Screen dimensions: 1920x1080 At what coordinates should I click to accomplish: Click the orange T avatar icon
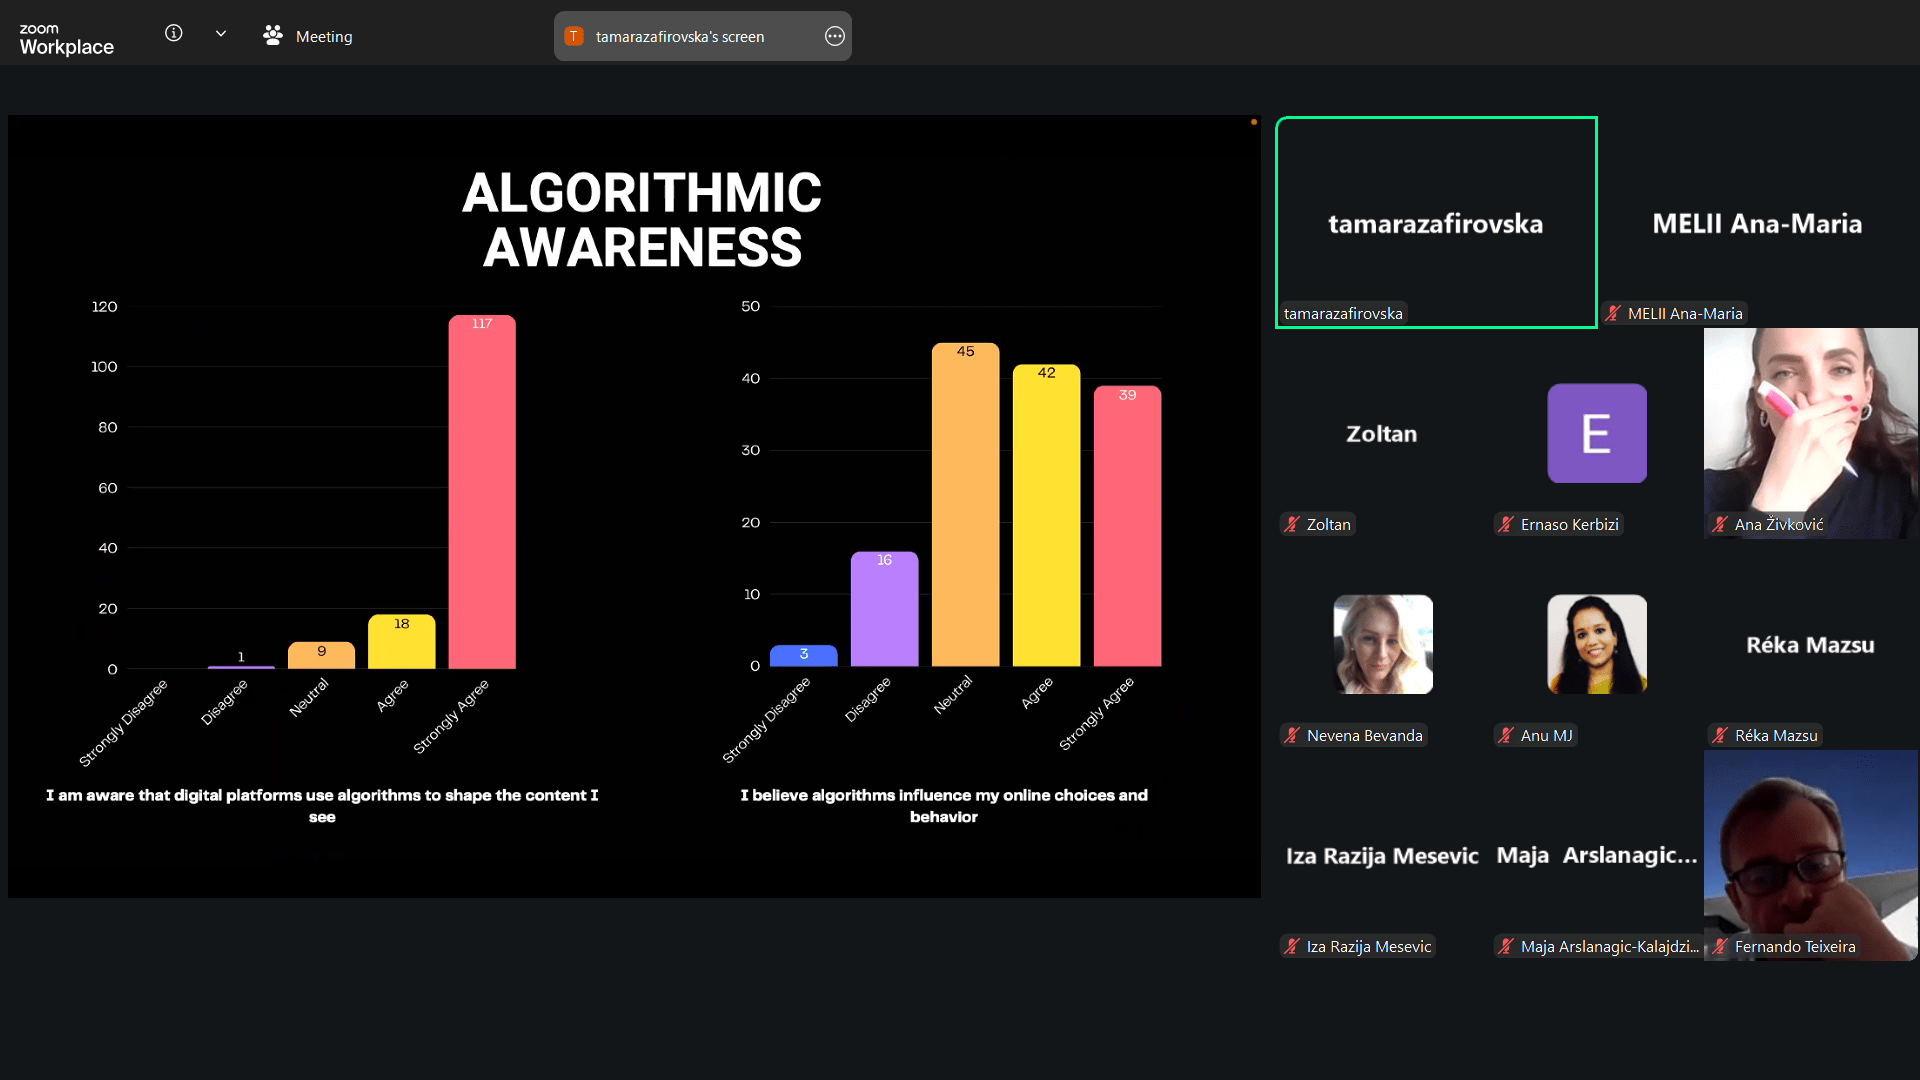point(574,36)
